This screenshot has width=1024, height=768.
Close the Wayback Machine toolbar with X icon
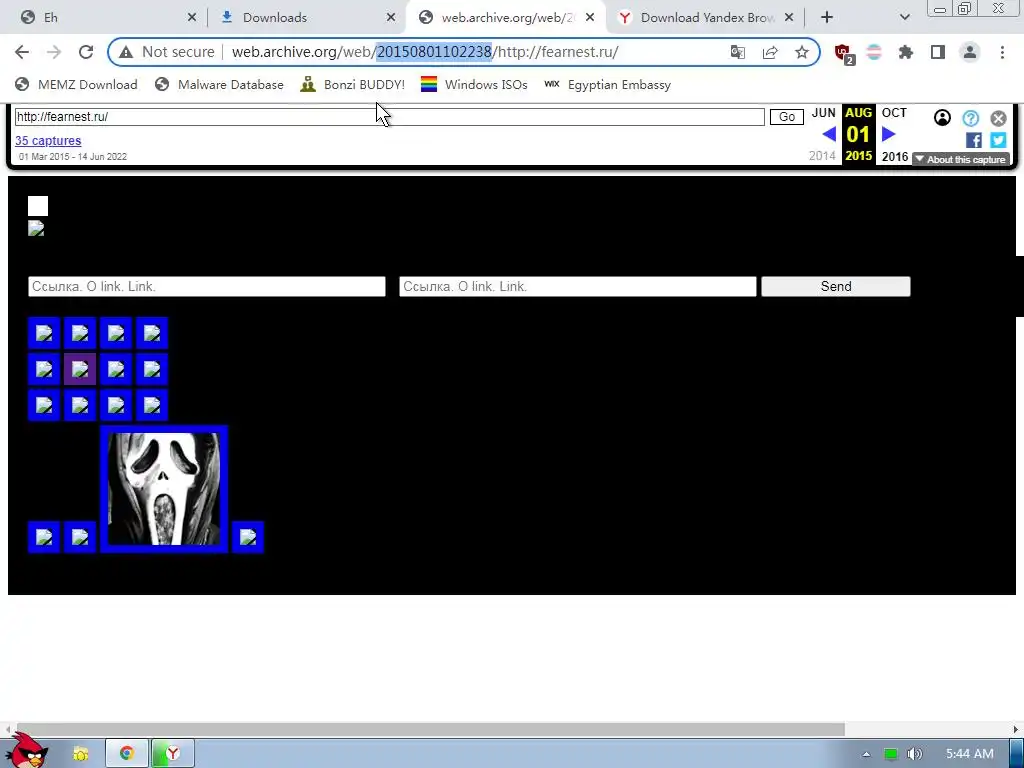point(998,118)
